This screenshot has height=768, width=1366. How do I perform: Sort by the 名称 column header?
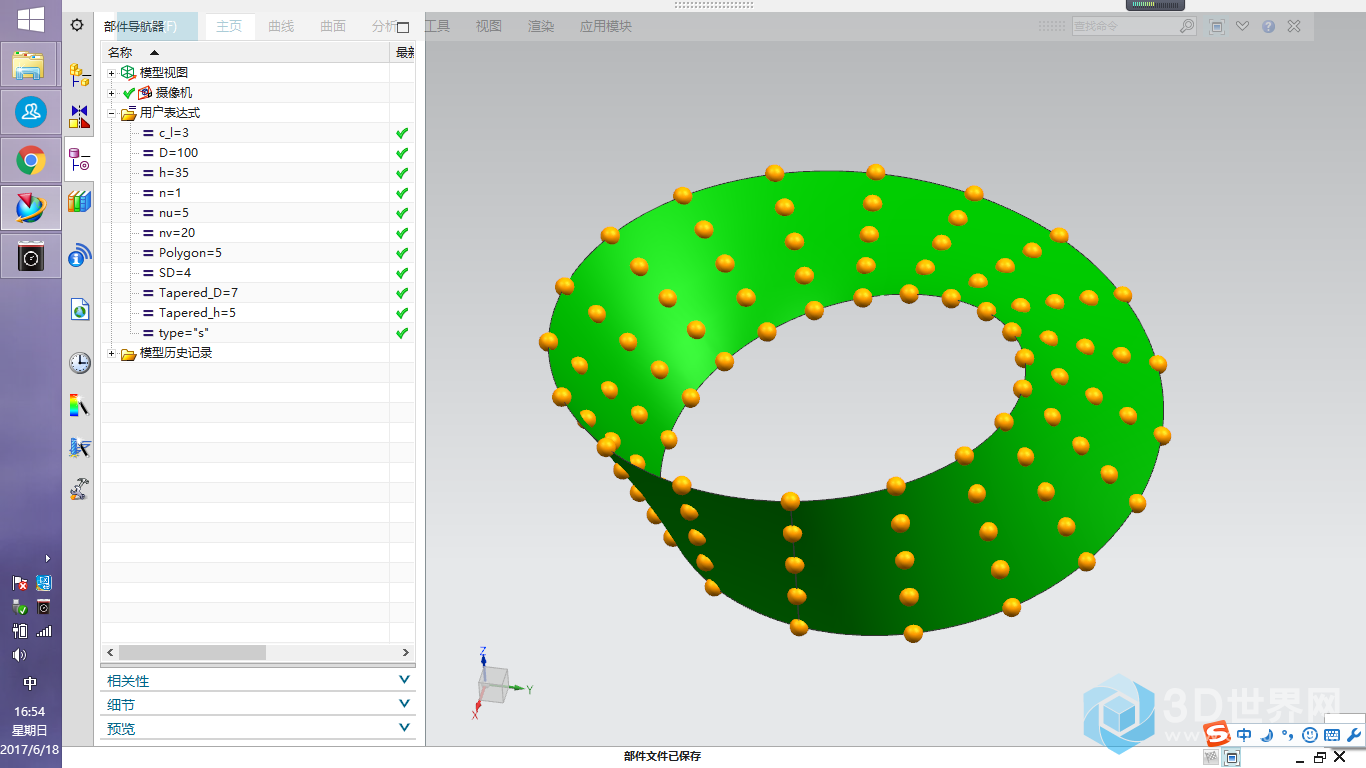pos(245,52)
